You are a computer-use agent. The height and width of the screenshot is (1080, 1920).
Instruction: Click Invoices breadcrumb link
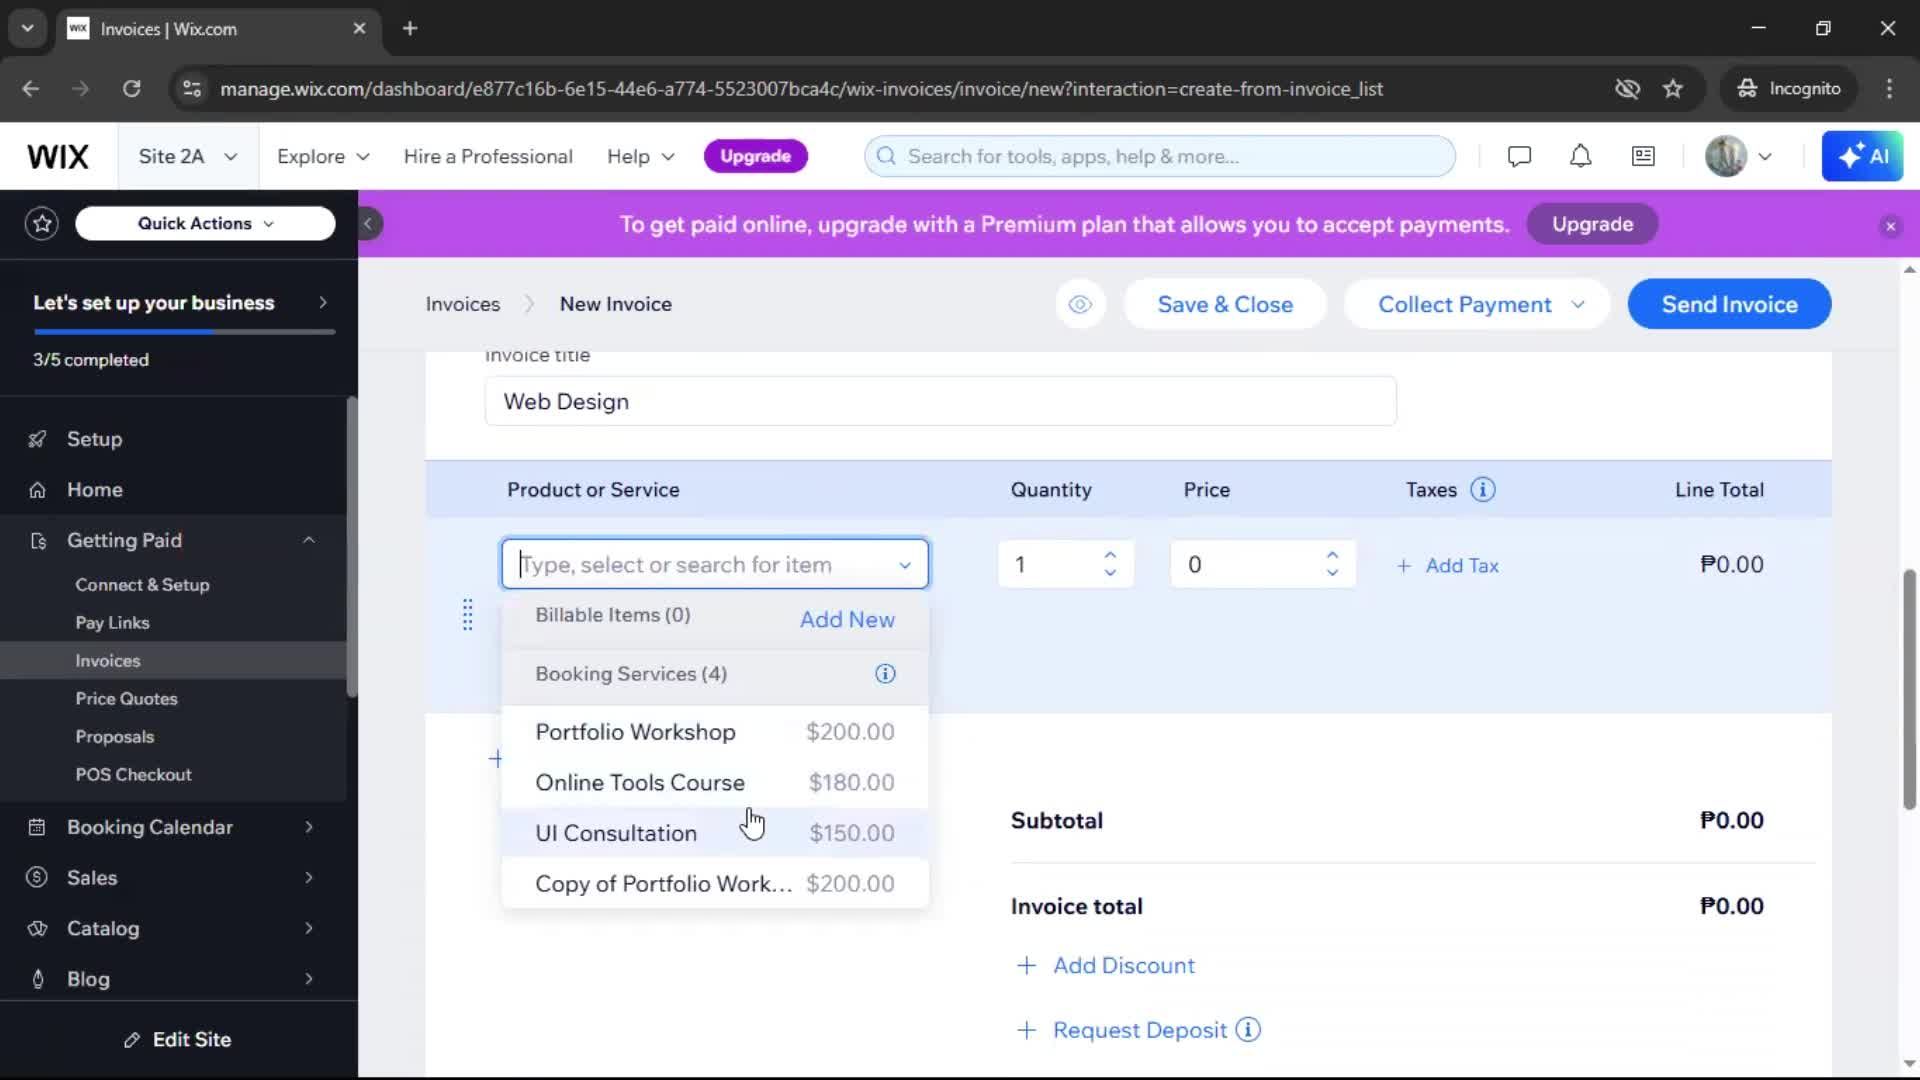pos(462,305)
